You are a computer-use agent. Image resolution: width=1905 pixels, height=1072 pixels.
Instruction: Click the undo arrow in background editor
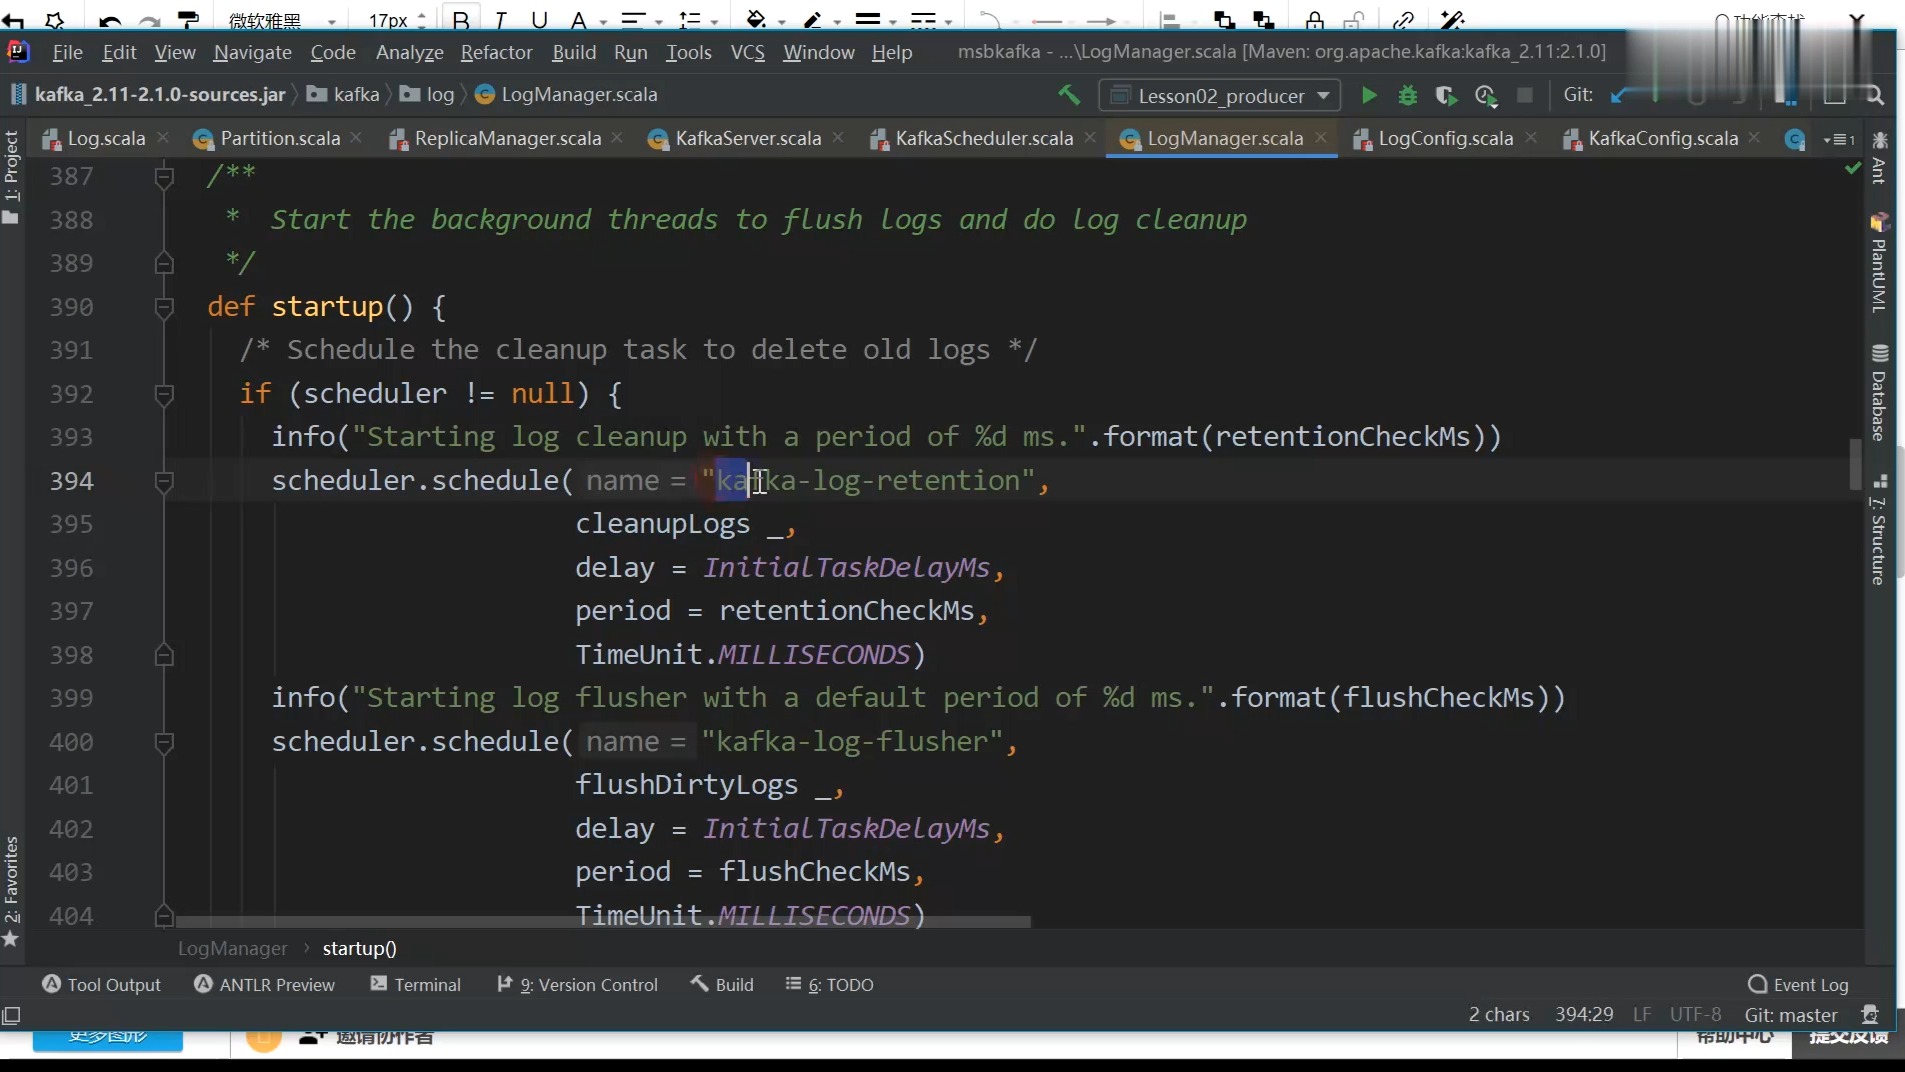tap(110, 20)
